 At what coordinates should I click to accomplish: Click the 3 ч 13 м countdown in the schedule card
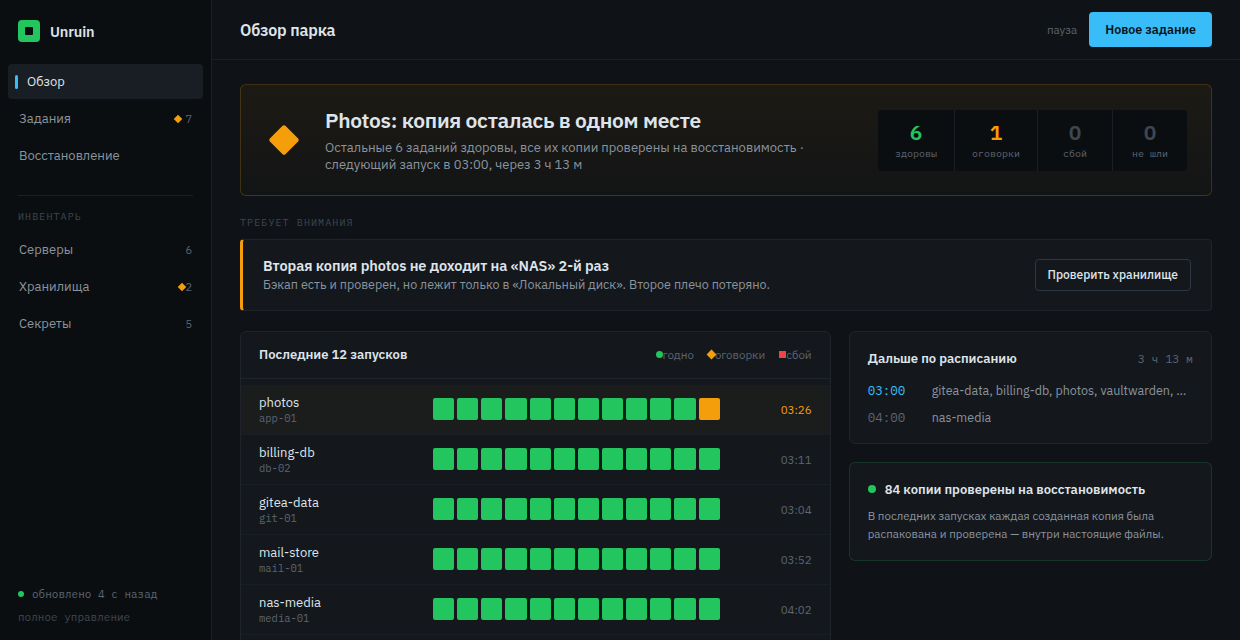pos(1165,359)
